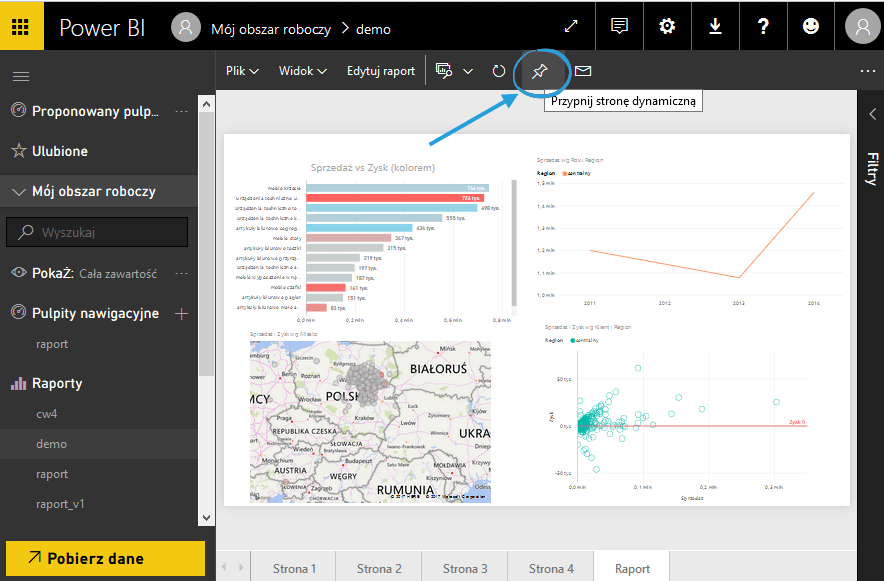Click Edytuj raport button
Screen dimensions: 884x581
tap(381, 71)
